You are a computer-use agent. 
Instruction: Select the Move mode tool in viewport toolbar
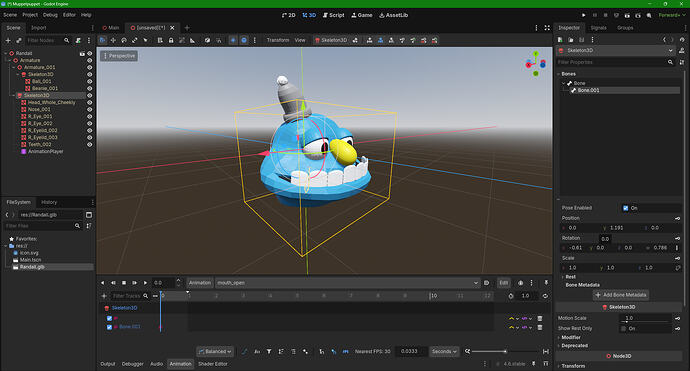tap(113, 40)
